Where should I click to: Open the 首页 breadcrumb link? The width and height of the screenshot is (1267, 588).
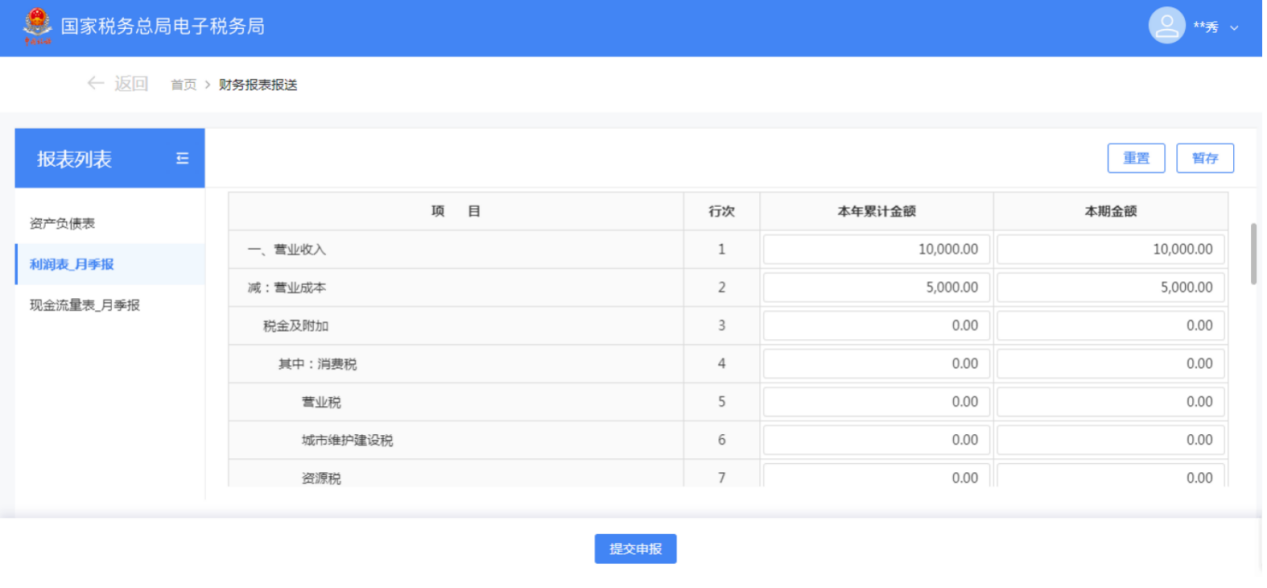(183, 85)
